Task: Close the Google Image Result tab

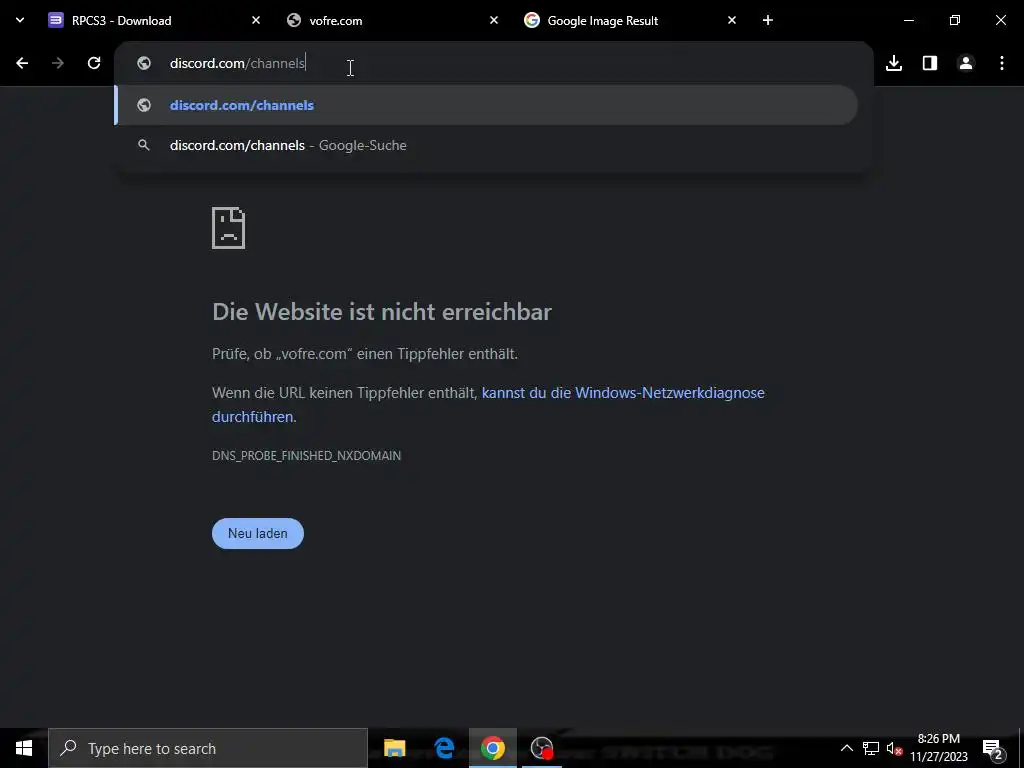Action: tap(731, 20)
